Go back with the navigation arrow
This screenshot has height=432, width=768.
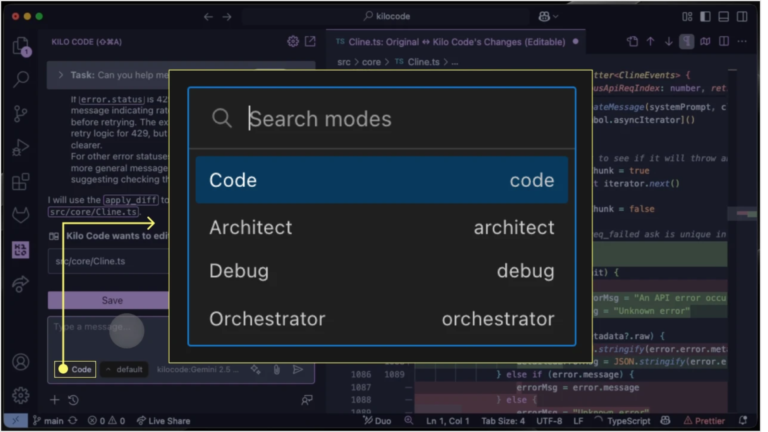(209, 17)
